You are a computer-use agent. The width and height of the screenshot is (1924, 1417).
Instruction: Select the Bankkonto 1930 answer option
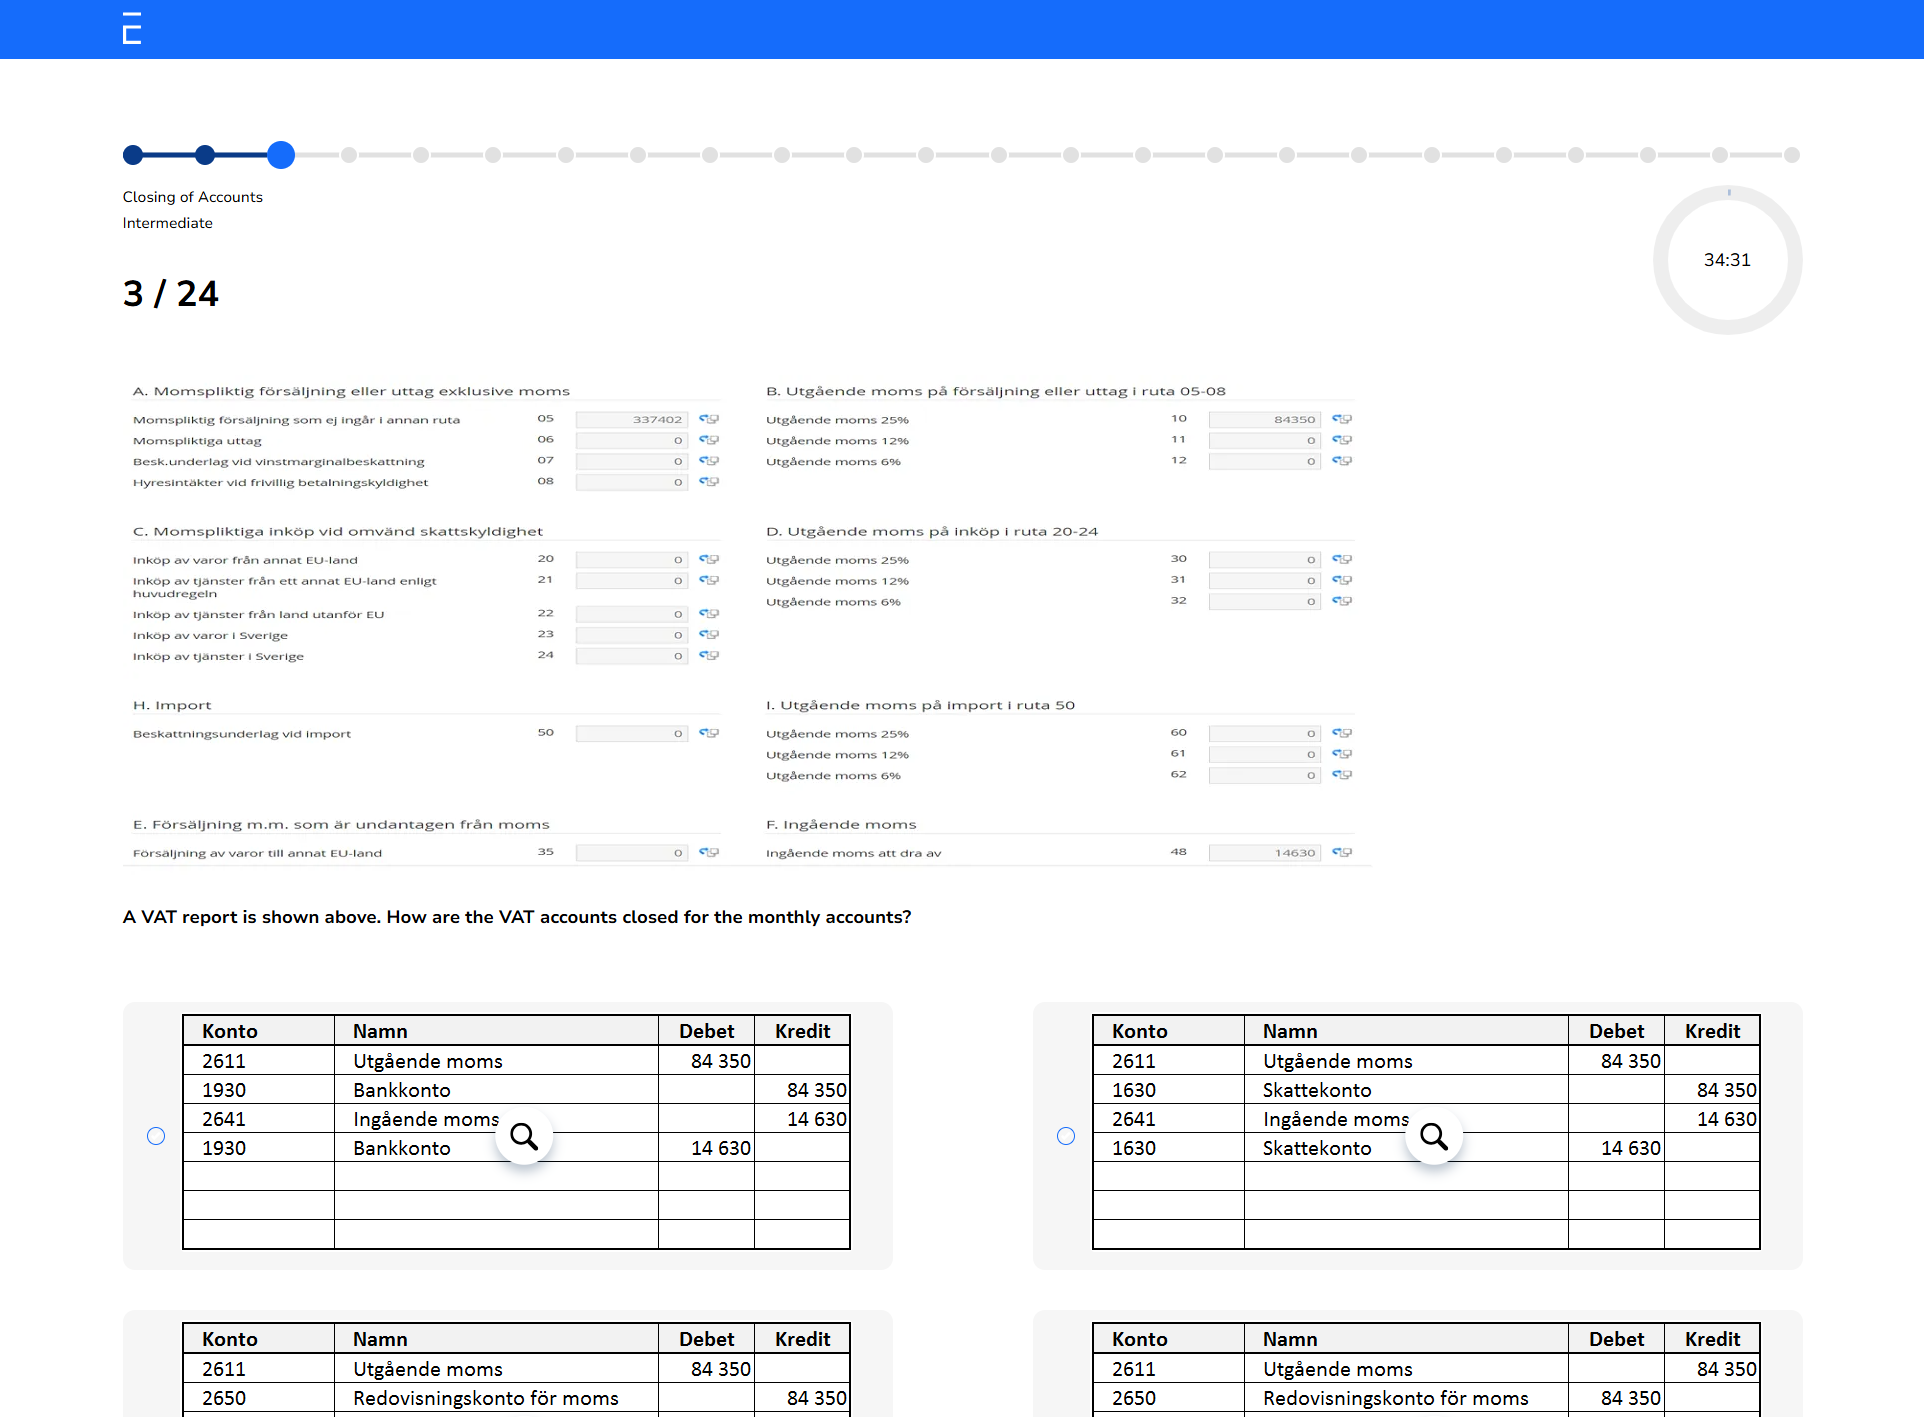click(156, 1136)
